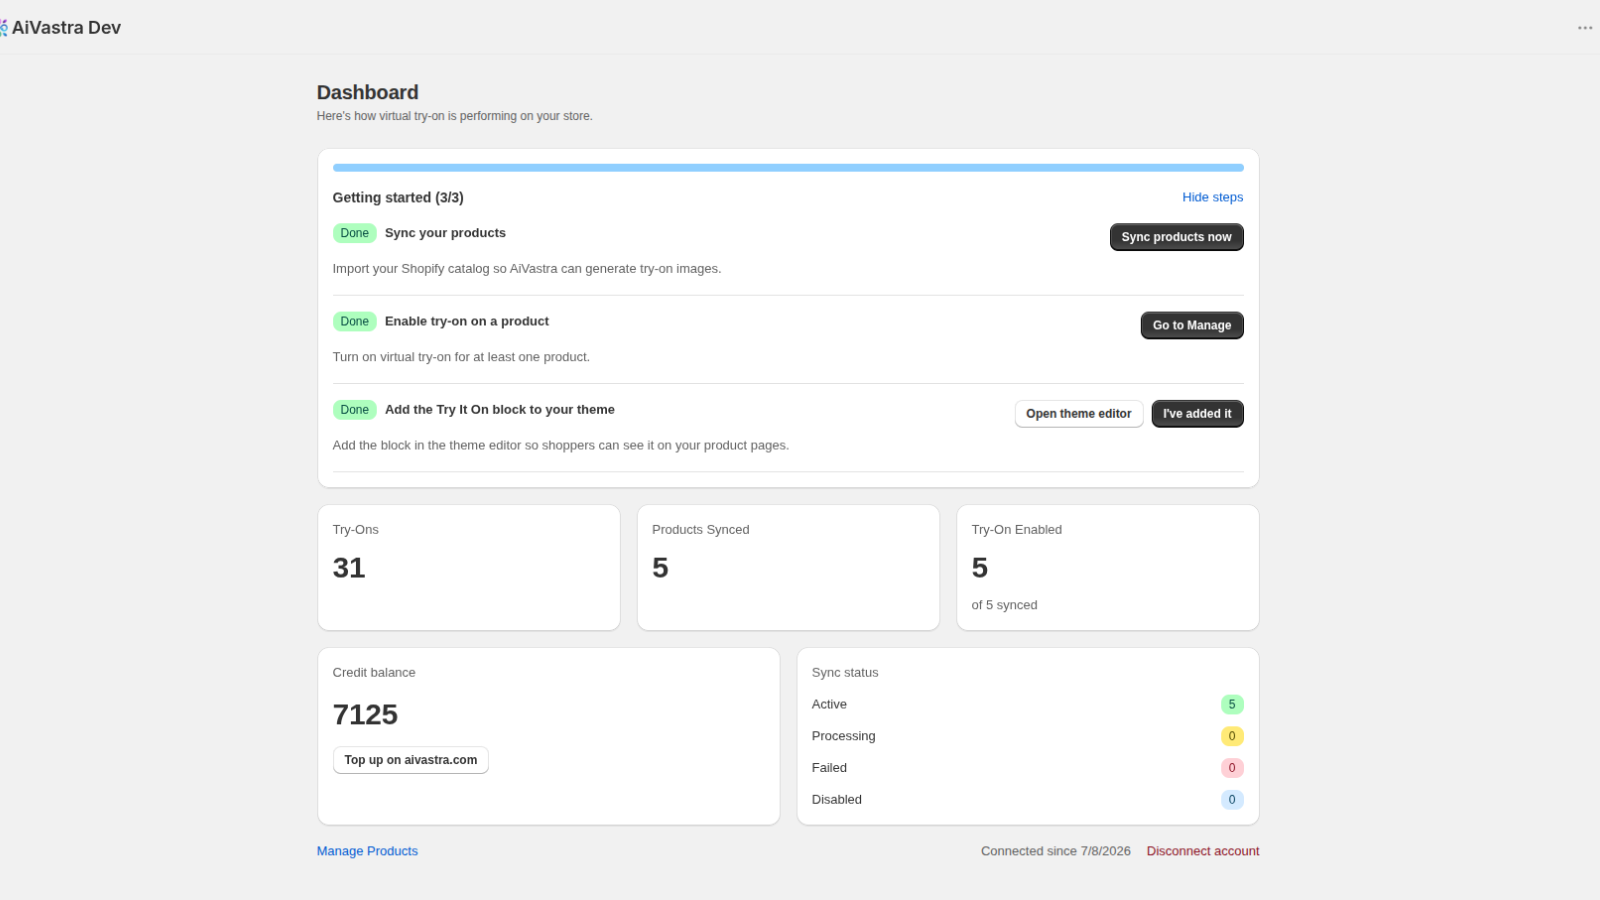Collapse the guide with Hide steps

pyautogui.click(x=1212, y=197)
